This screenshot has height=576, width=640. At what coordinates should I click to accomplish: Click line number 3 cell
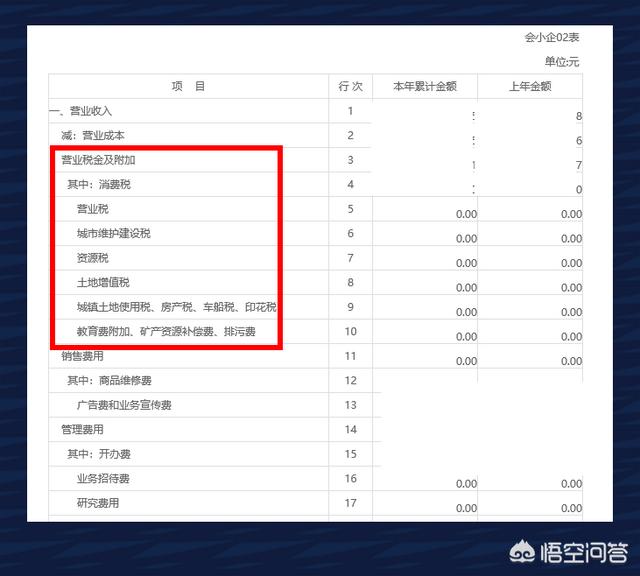[351, 160]
